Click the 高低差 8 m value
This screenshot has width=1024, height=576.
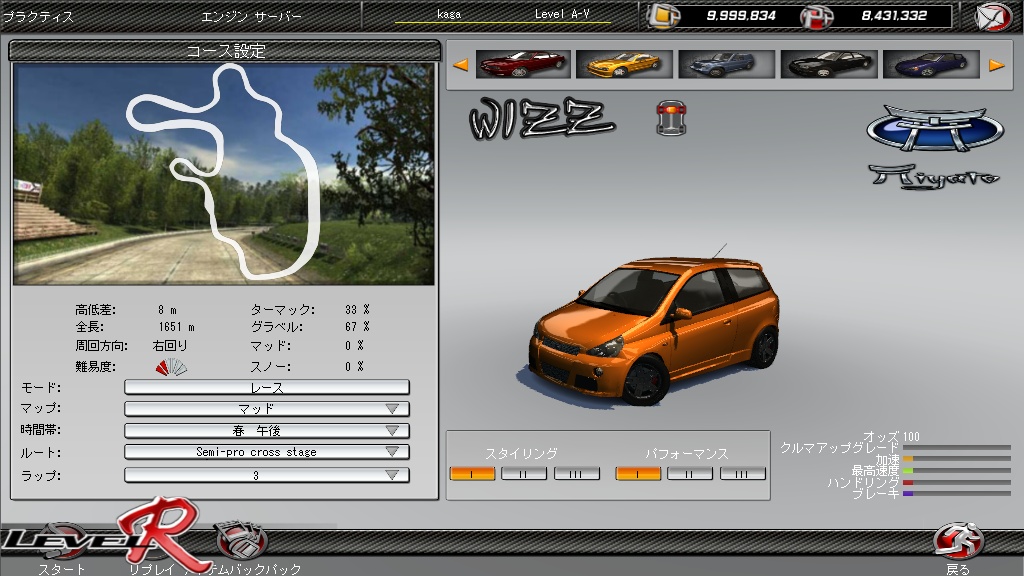pos(167,310)
